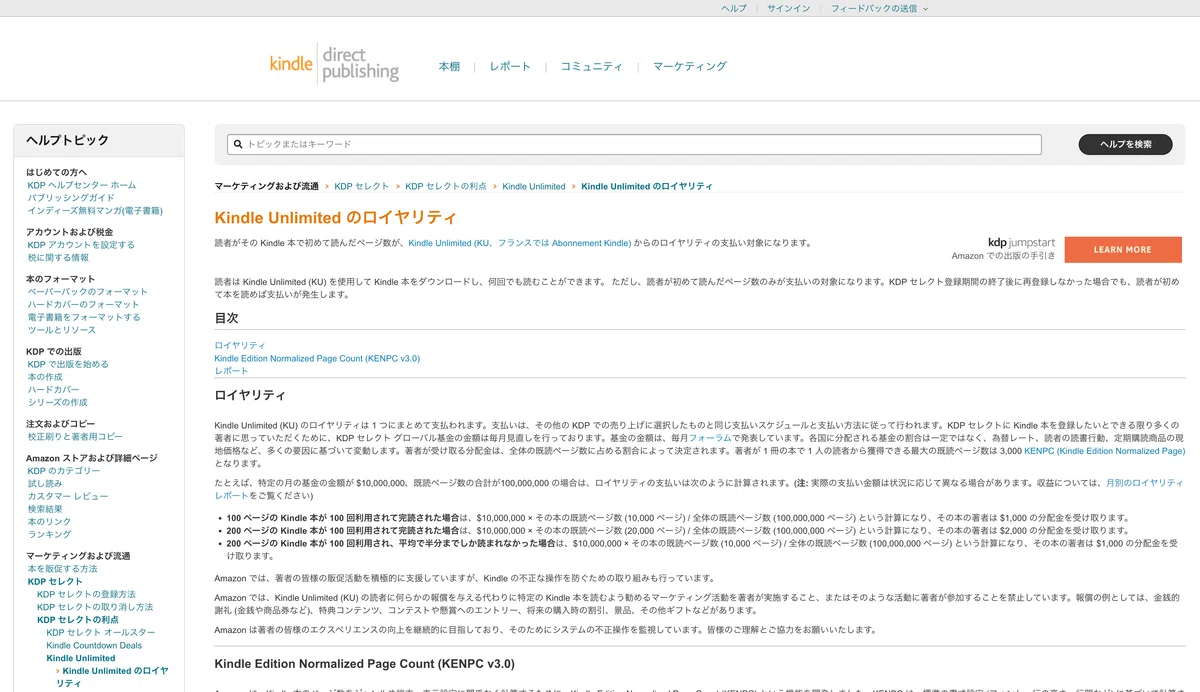Go to KDP セレクトの利点 breadcrumb
The height and width of the screenshot is (692, 1200).
446,186
